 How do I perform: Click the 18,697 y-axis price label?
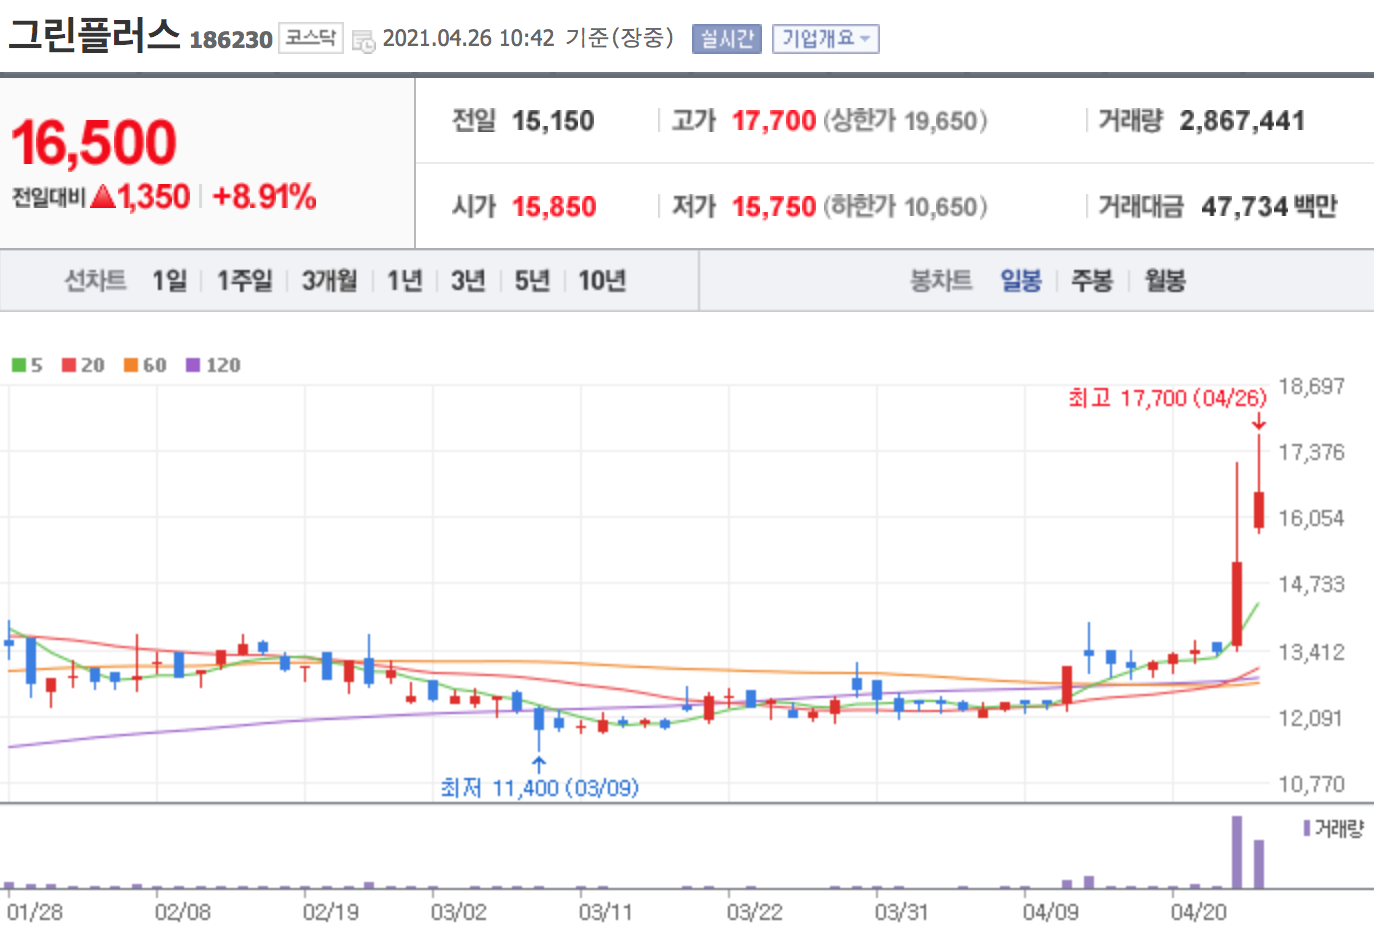pos(1311,386)
